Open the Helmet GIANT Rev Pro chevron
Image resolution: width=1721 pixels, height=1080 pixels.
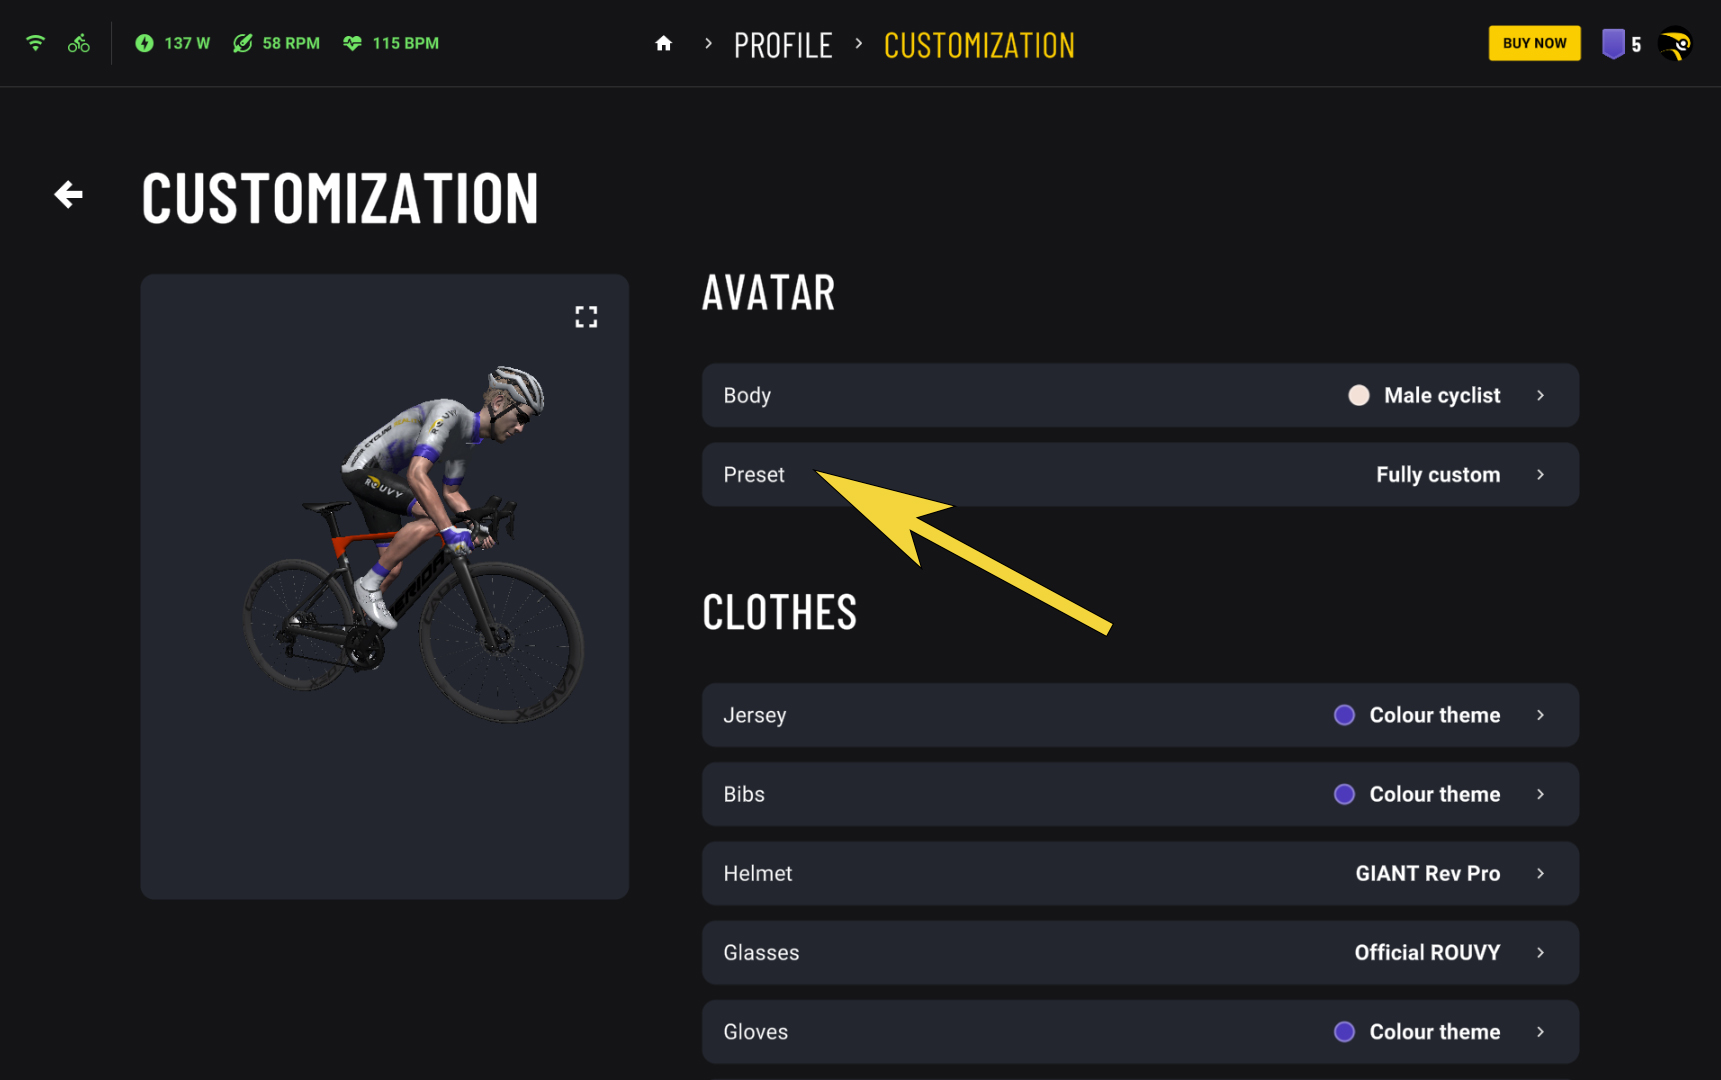(1540, 873)
